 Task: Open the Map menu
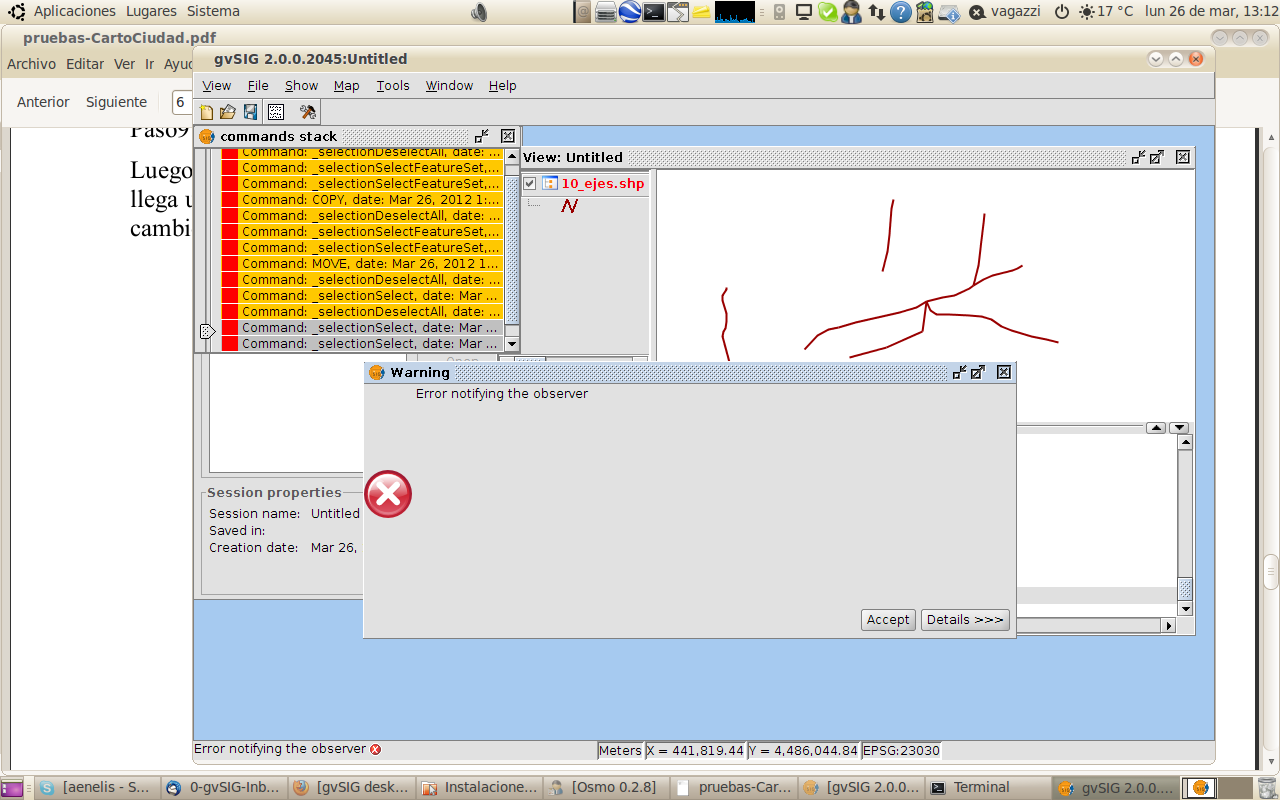pyautogui.click(x=347, y=86)
